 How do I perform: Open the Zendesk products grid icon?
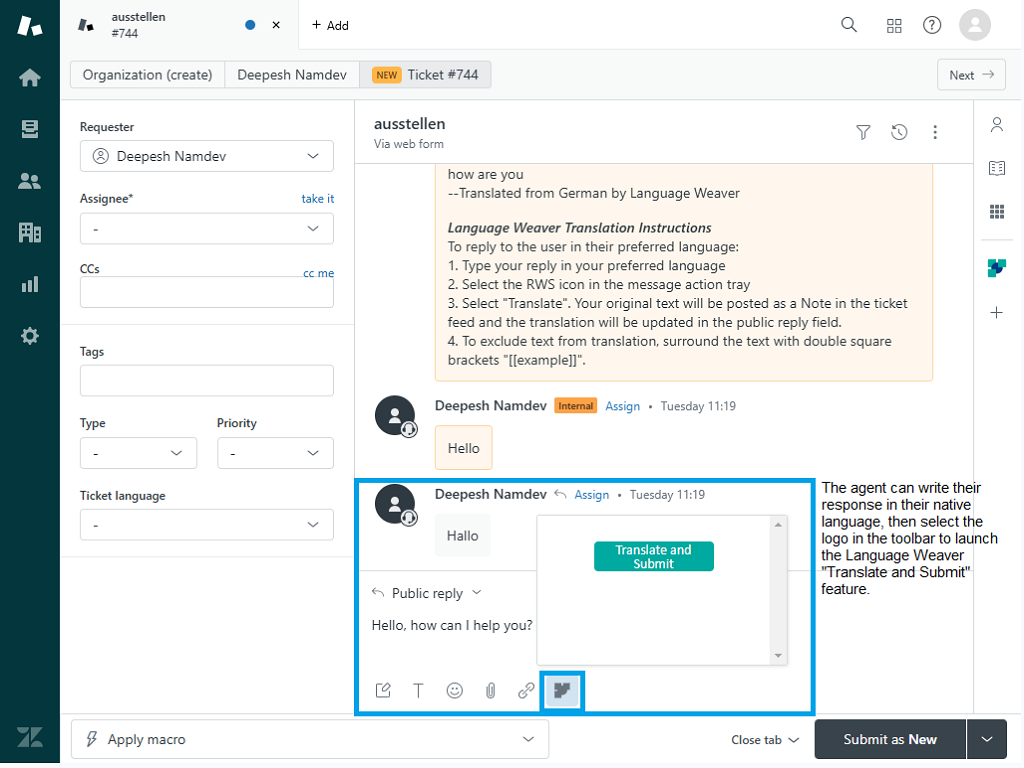point(893,25)
